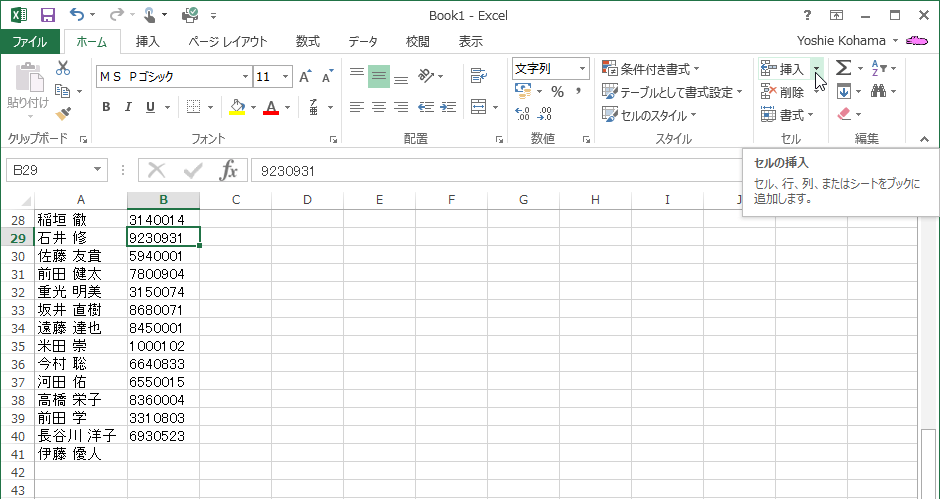This screenshot has height=499, width=940.
Task: Open セルのスタイル cell styles menu
Action: [649, 115]
